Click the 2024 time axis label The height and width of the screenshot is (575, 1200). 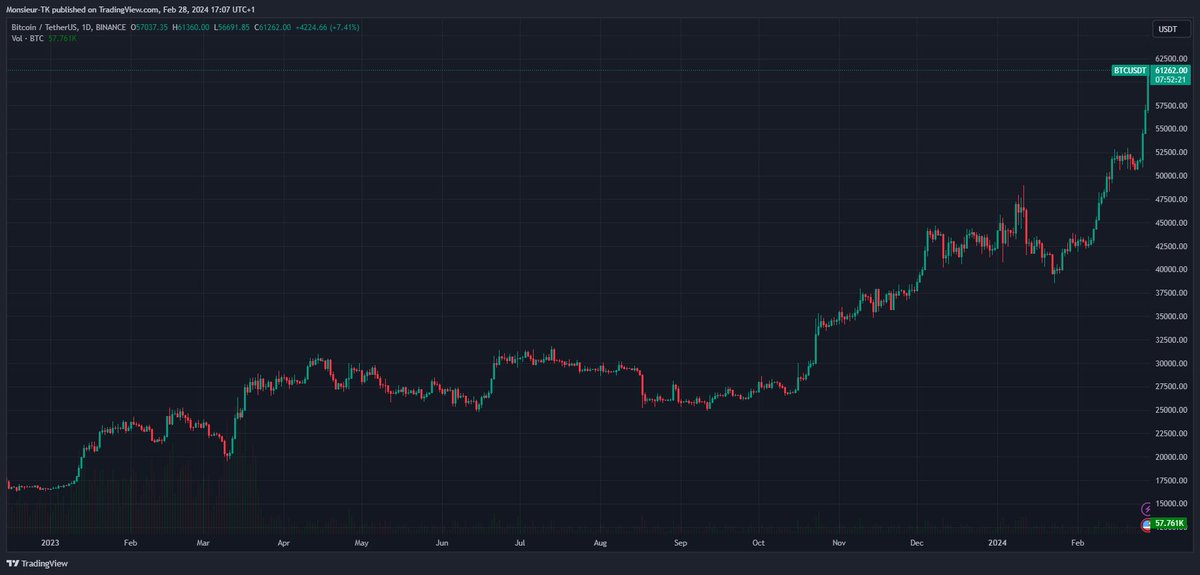[x=997, y=541]
